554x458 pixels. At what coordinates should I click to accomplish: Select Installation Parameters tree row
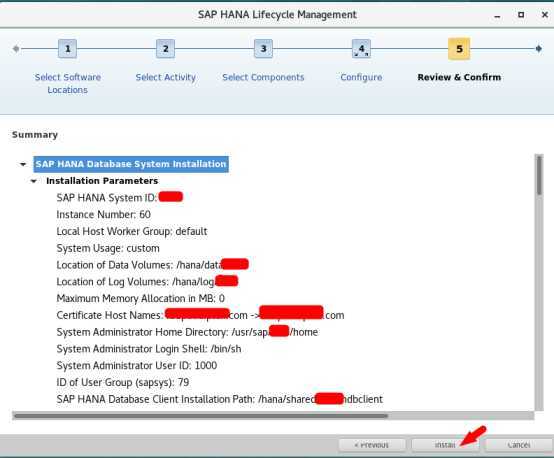coord(102,181)
